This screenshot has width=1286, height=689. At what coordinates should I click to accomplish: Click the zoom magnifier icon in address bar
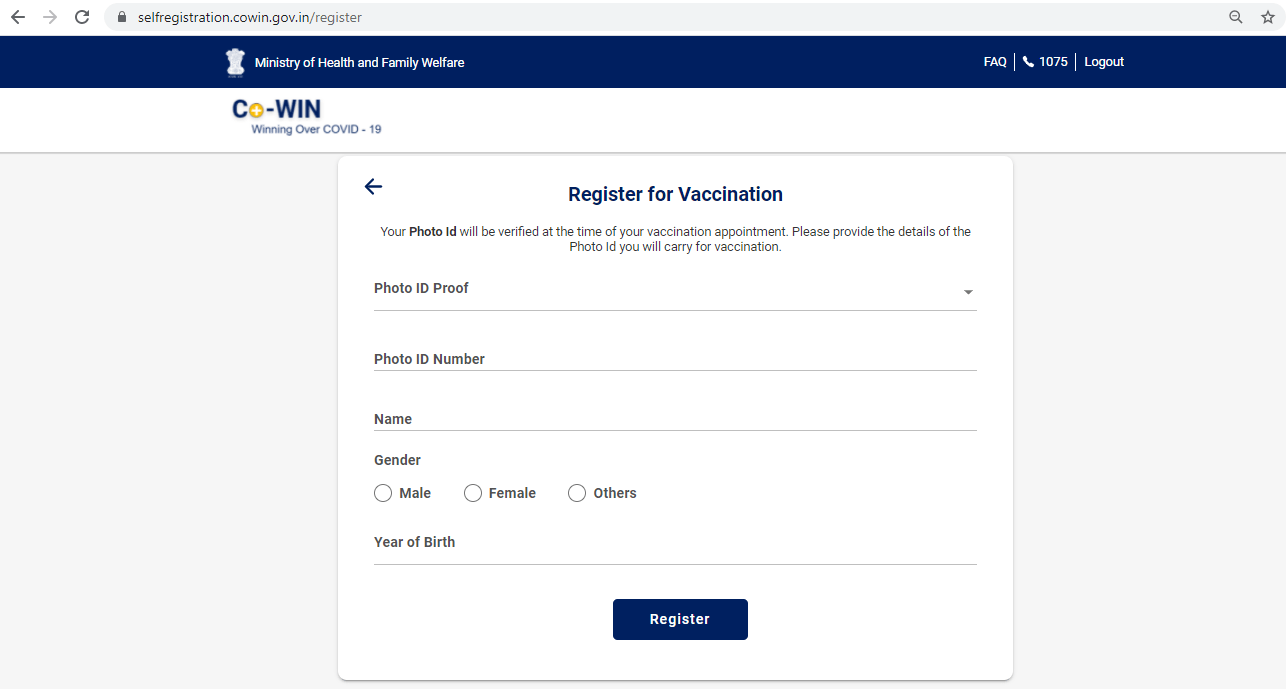coord(1236,17)
